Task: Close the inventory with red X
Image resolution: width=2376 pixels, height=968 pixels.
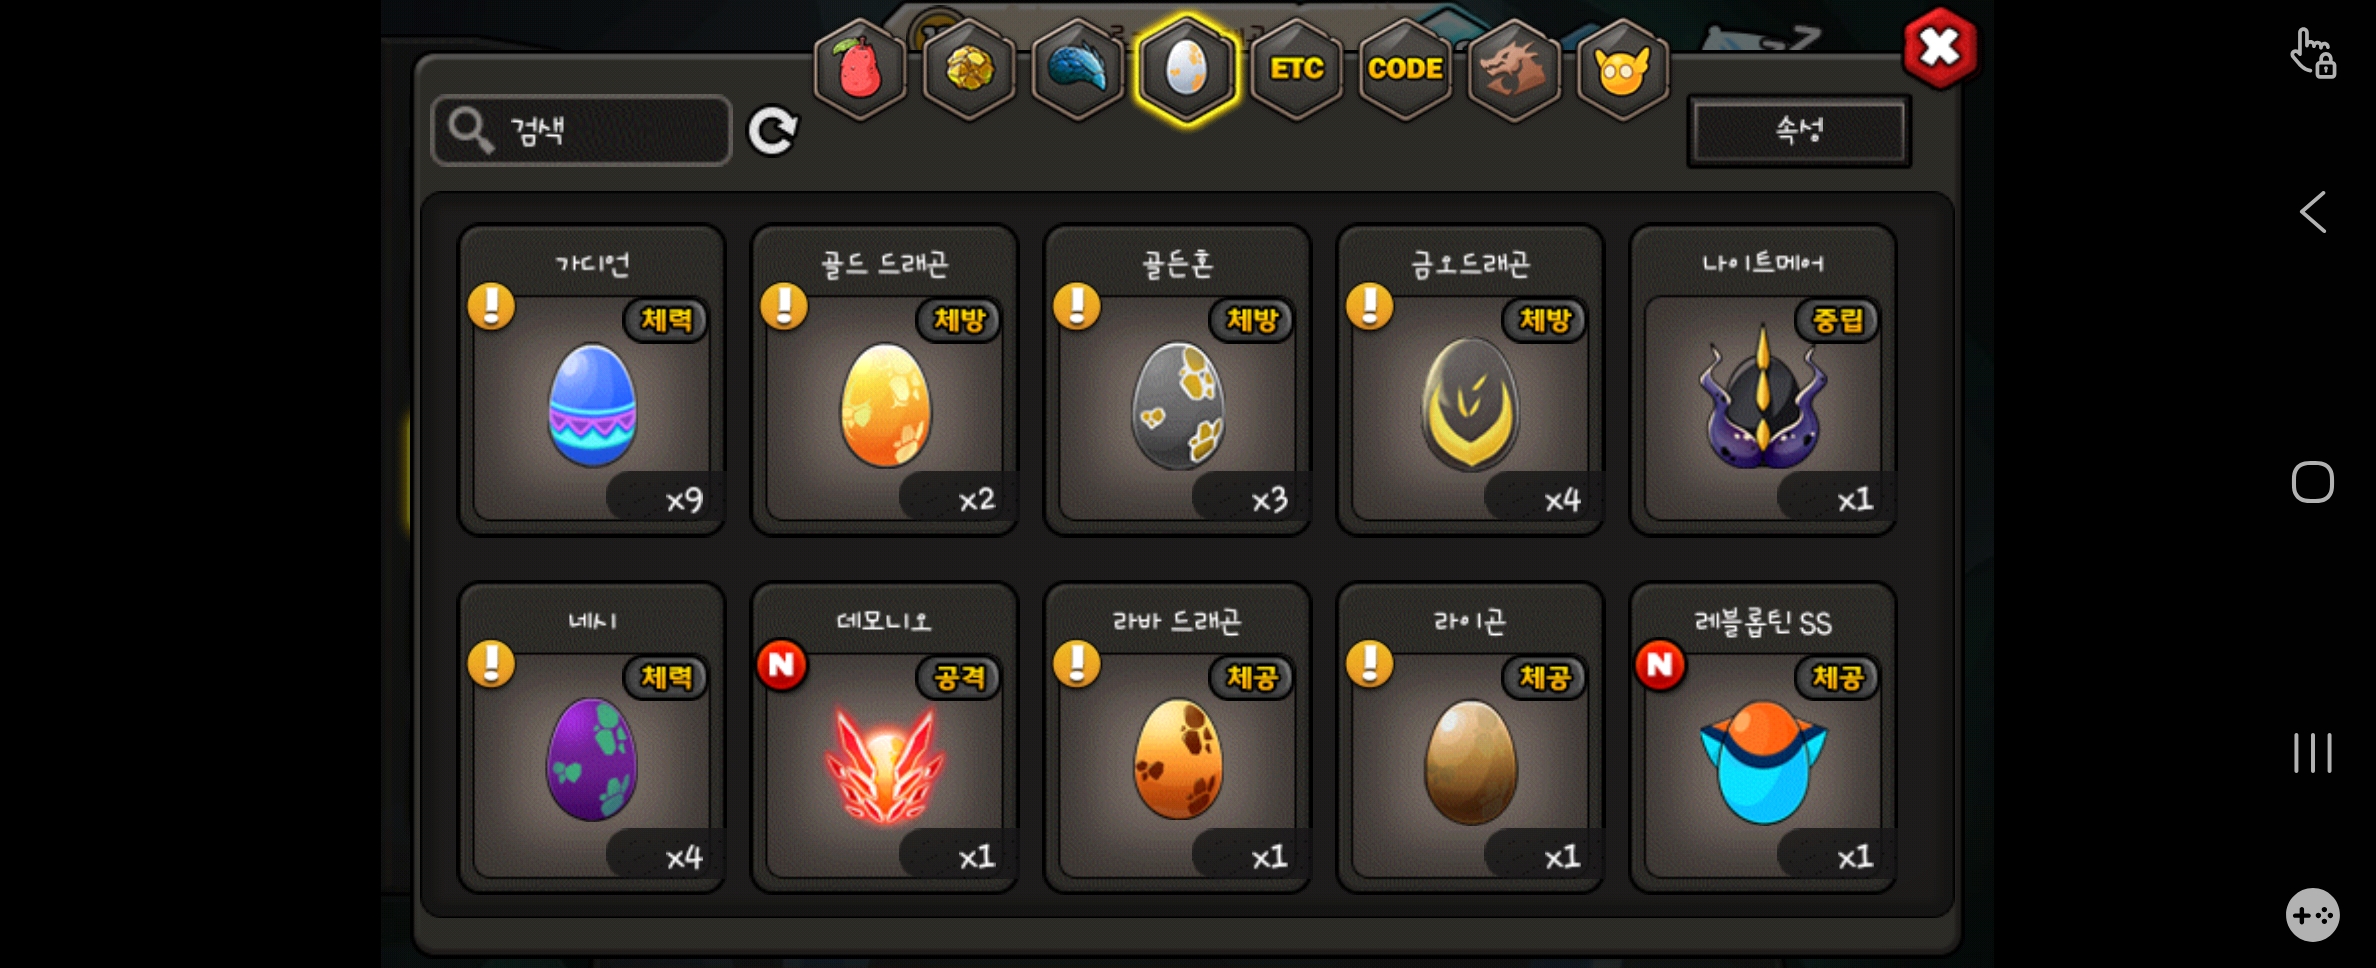Action: click(x=1940, y=48)
